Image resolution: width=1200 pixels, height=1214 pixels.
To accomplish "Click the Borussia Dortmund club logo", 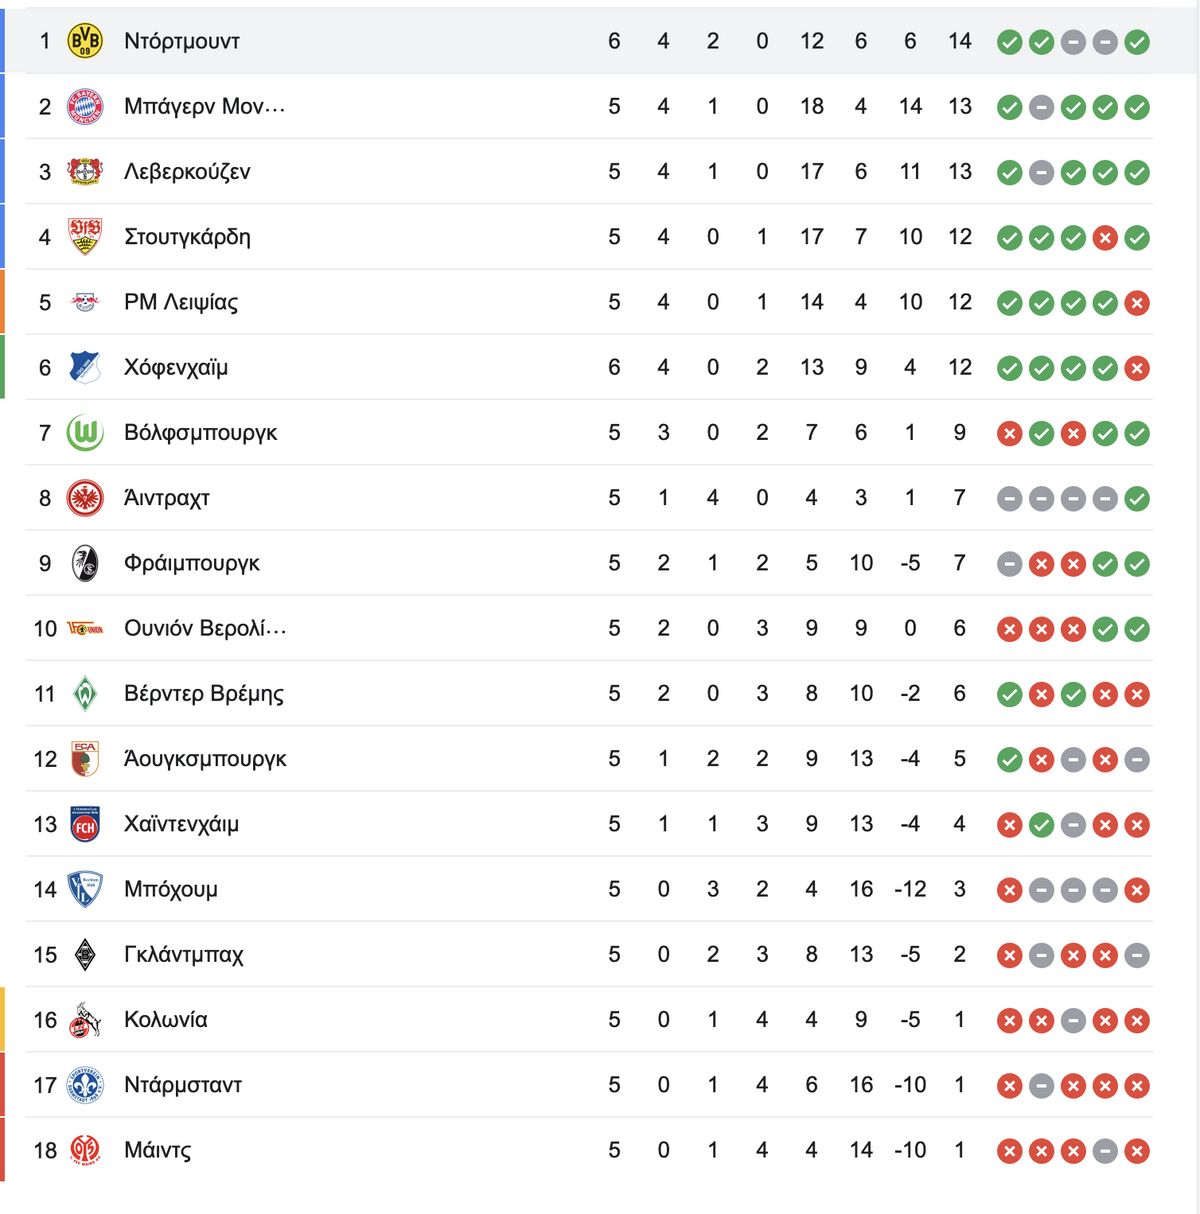I will point(85,41).
